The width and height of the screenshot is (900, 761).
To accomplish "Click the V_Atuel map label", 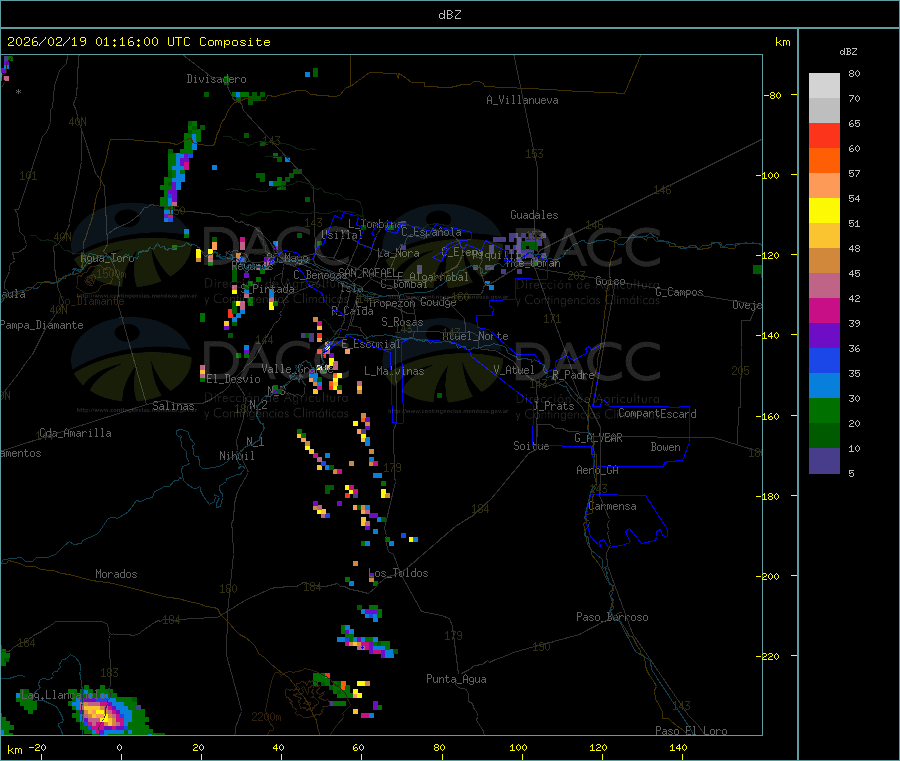I will pyautogui.click(x=514, y=370).
